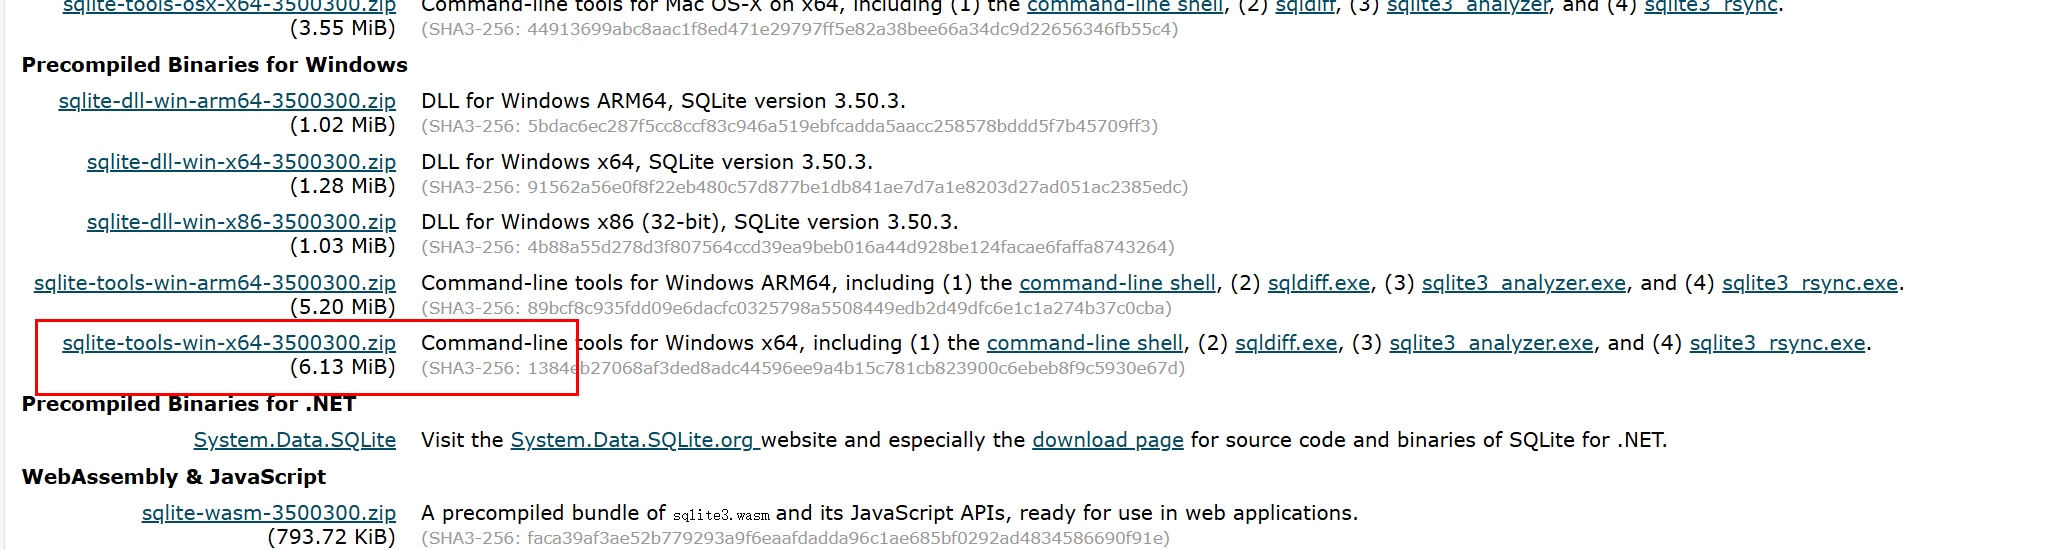Click the '(6.13 MiB)' file size text

(x=342, y=367)
